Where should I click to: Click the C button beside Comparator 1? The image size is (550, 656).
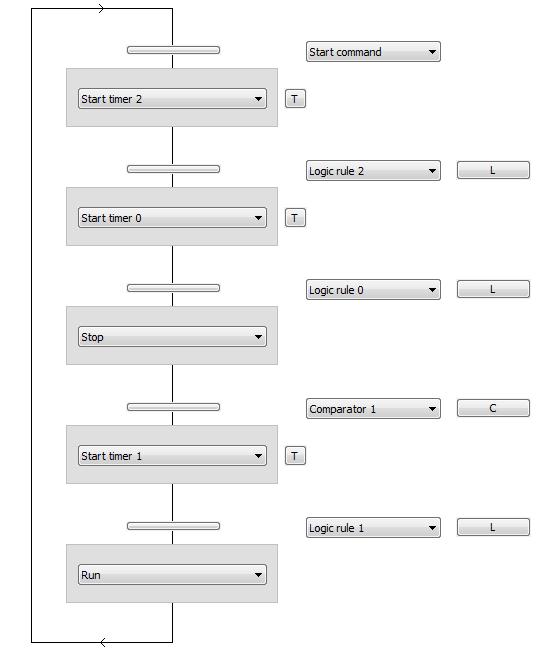pyautogui.click(x=493, y=408)
